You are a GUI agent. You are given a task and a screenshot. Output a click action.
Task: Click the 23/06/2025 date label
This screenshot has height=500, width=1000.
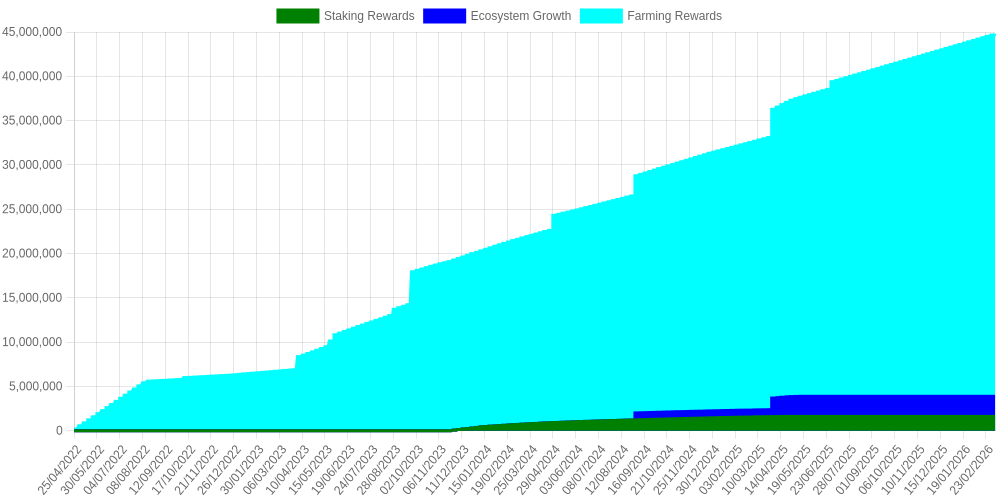click(x=810, y=471)
